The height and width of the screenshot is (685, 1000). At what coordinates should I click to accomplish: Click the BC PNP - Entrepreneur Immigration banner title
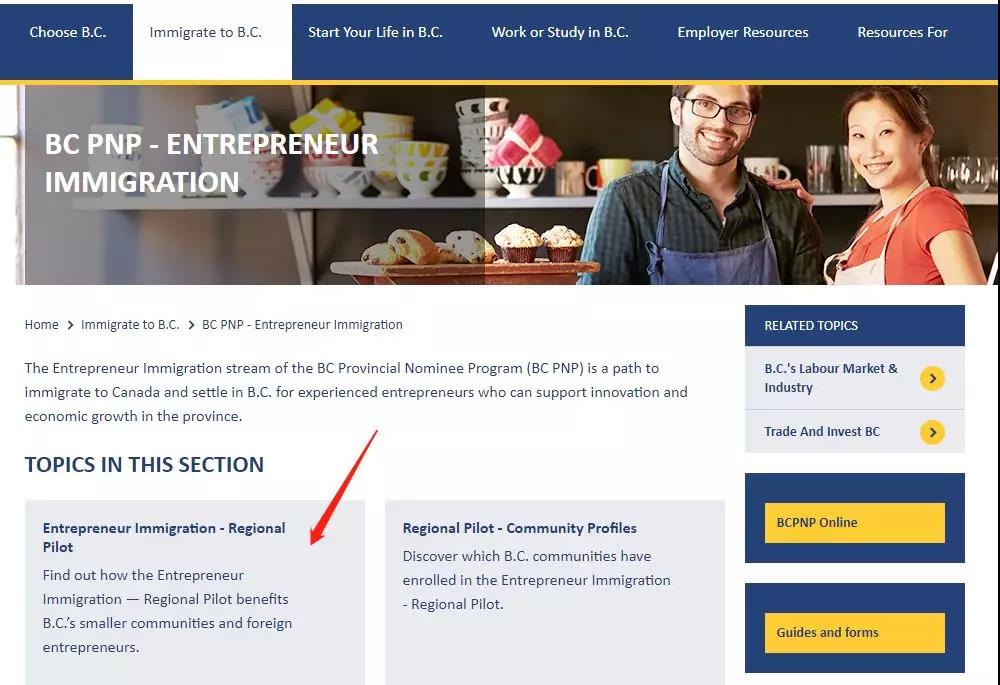pos(212,162)
